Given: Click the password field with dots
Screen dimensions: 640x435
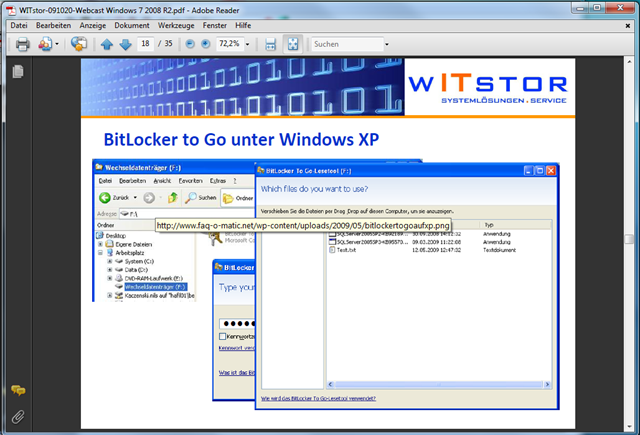Looking at the screenshot, I should coord(237,324).
